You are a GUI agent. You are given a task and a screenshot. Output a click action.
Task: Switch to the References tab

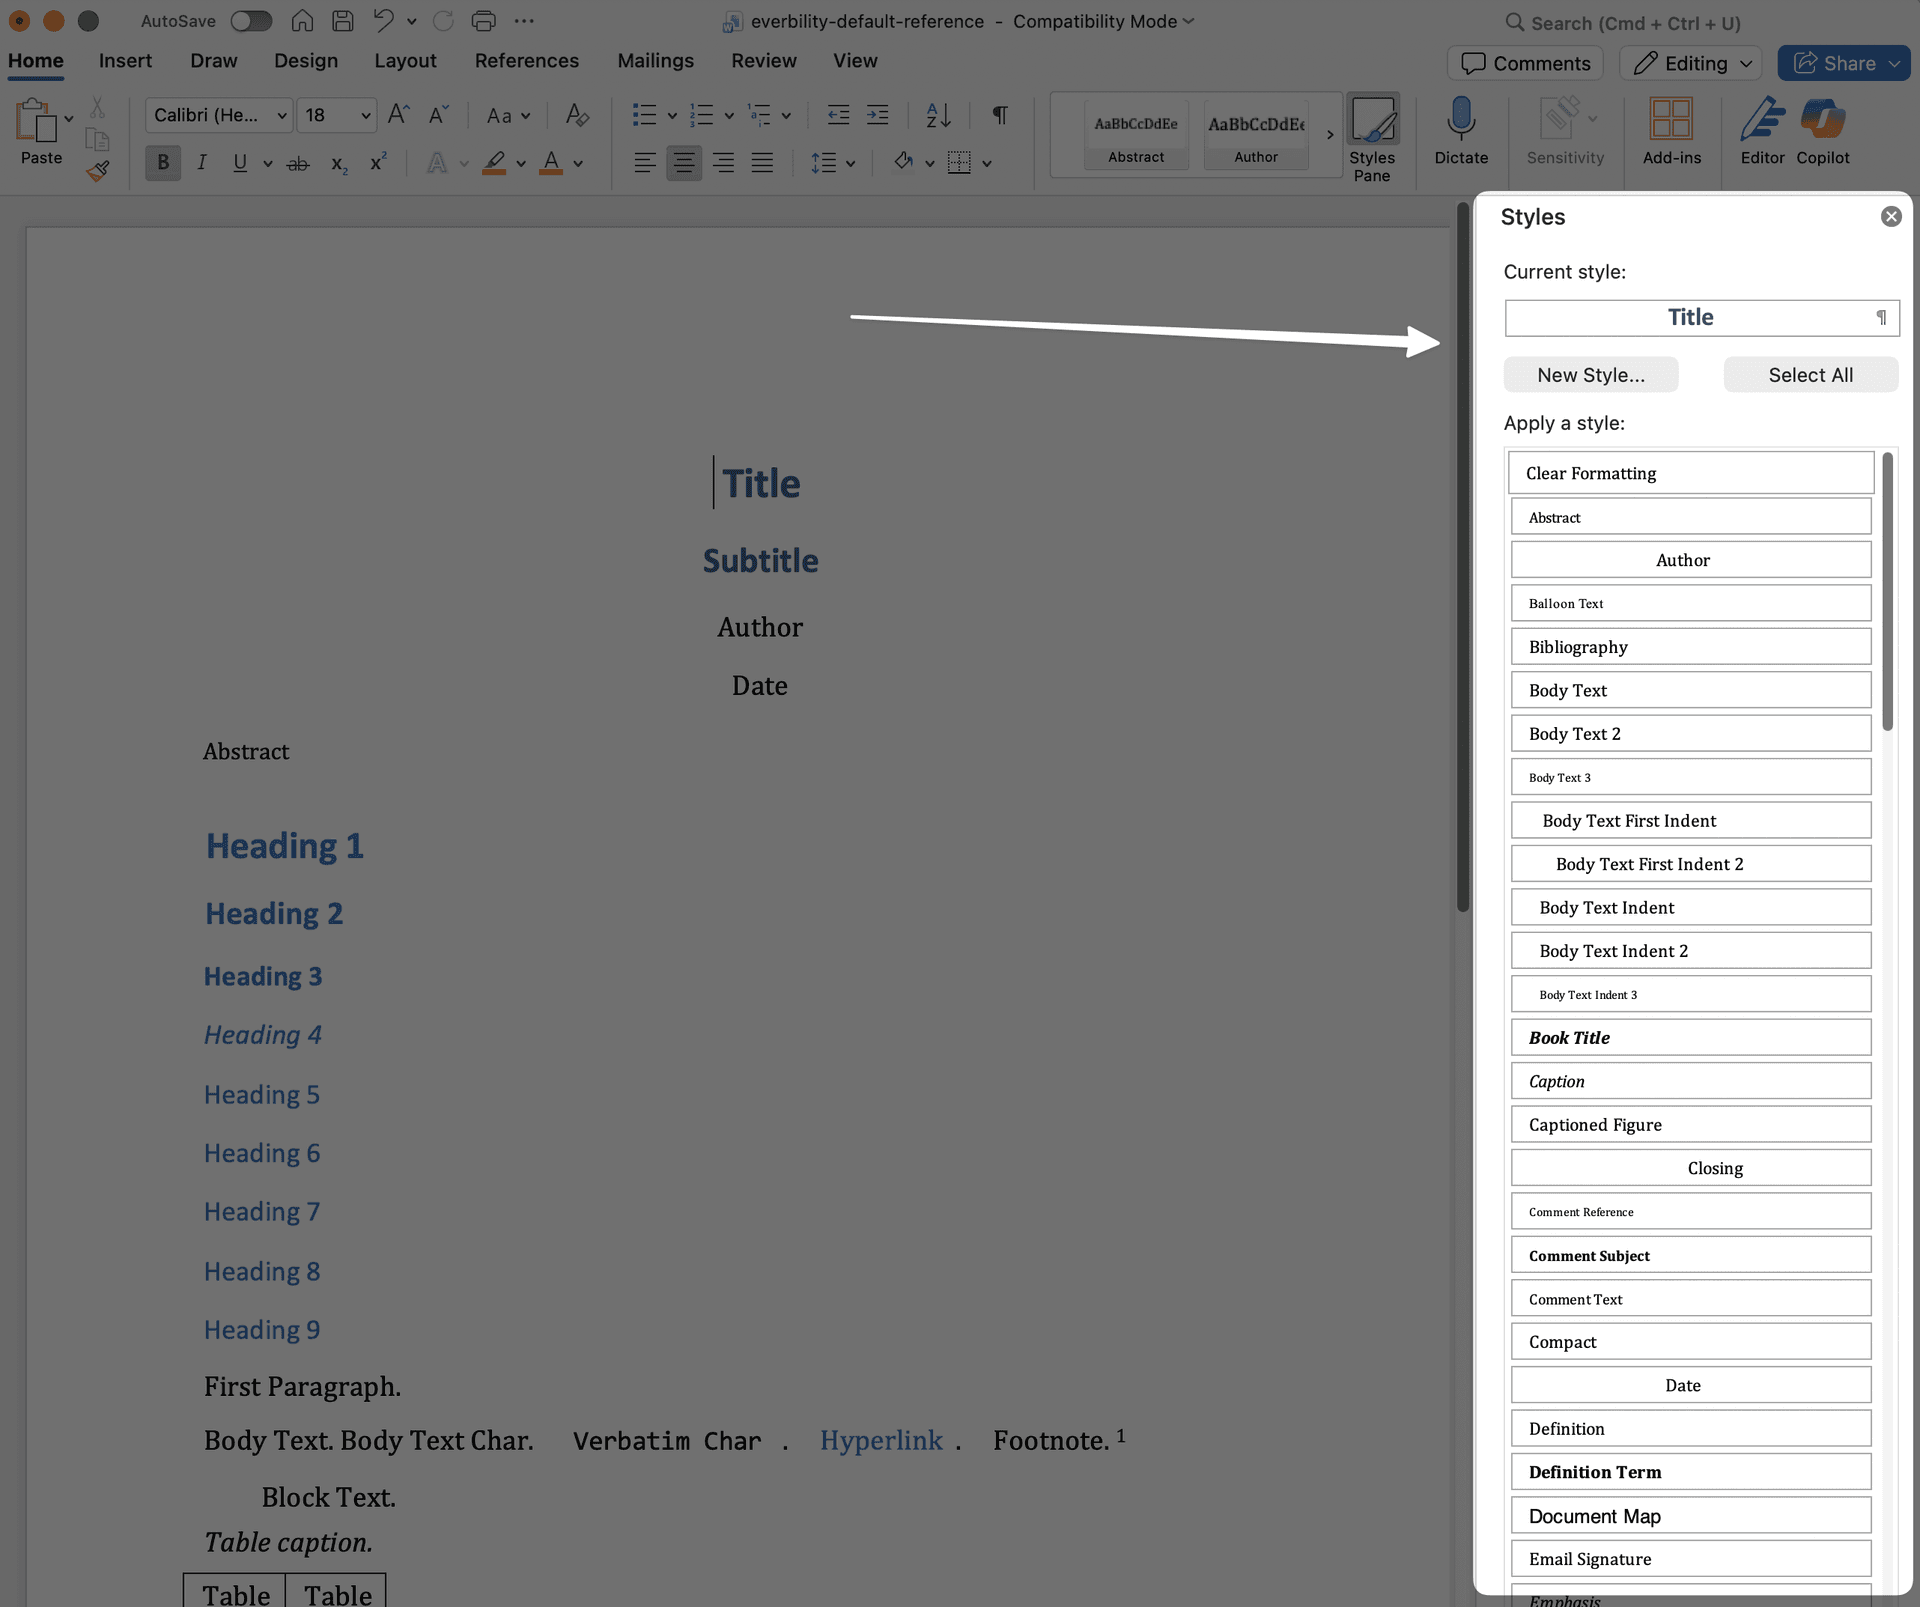(527, 60)
